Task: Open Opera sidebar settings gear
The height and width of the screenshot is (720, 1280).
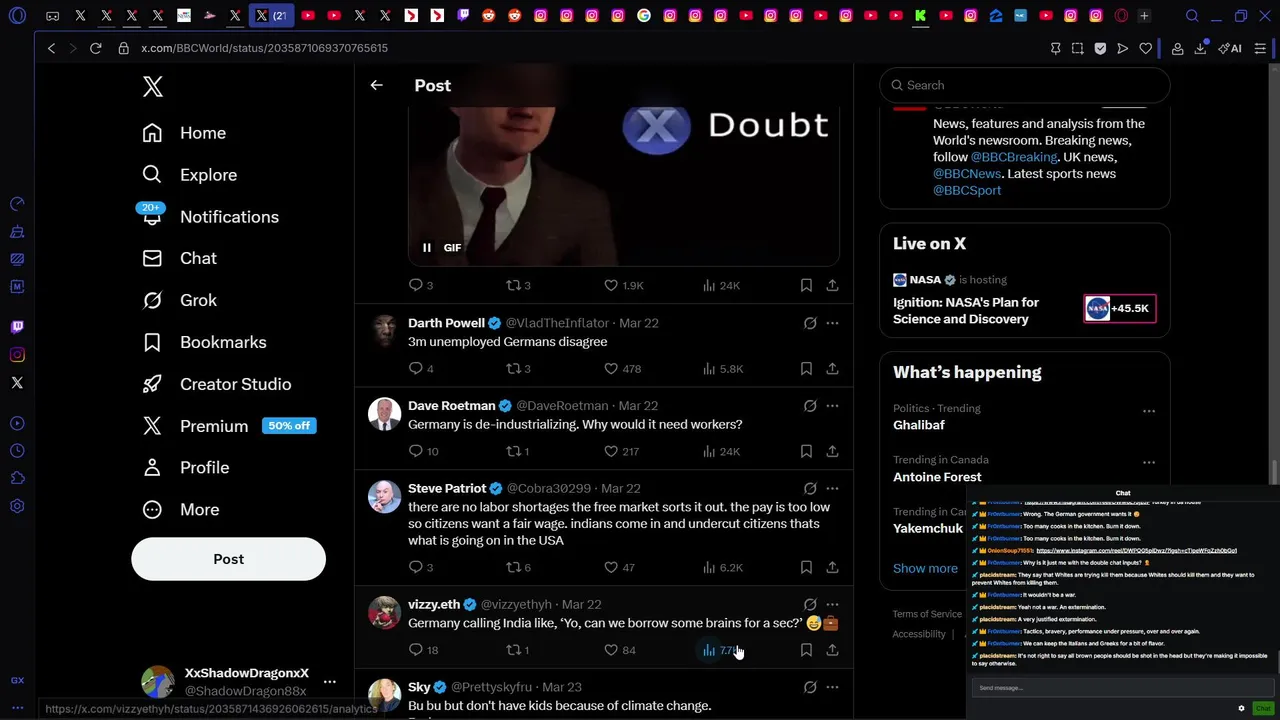Action: click(17, 506)
